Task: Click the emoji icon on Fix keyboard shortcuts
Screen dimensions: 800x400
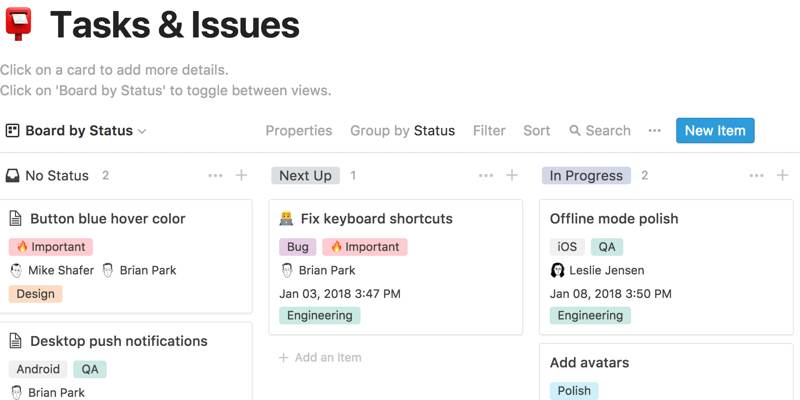Action: pyautogui.click(x=286, y=219)
